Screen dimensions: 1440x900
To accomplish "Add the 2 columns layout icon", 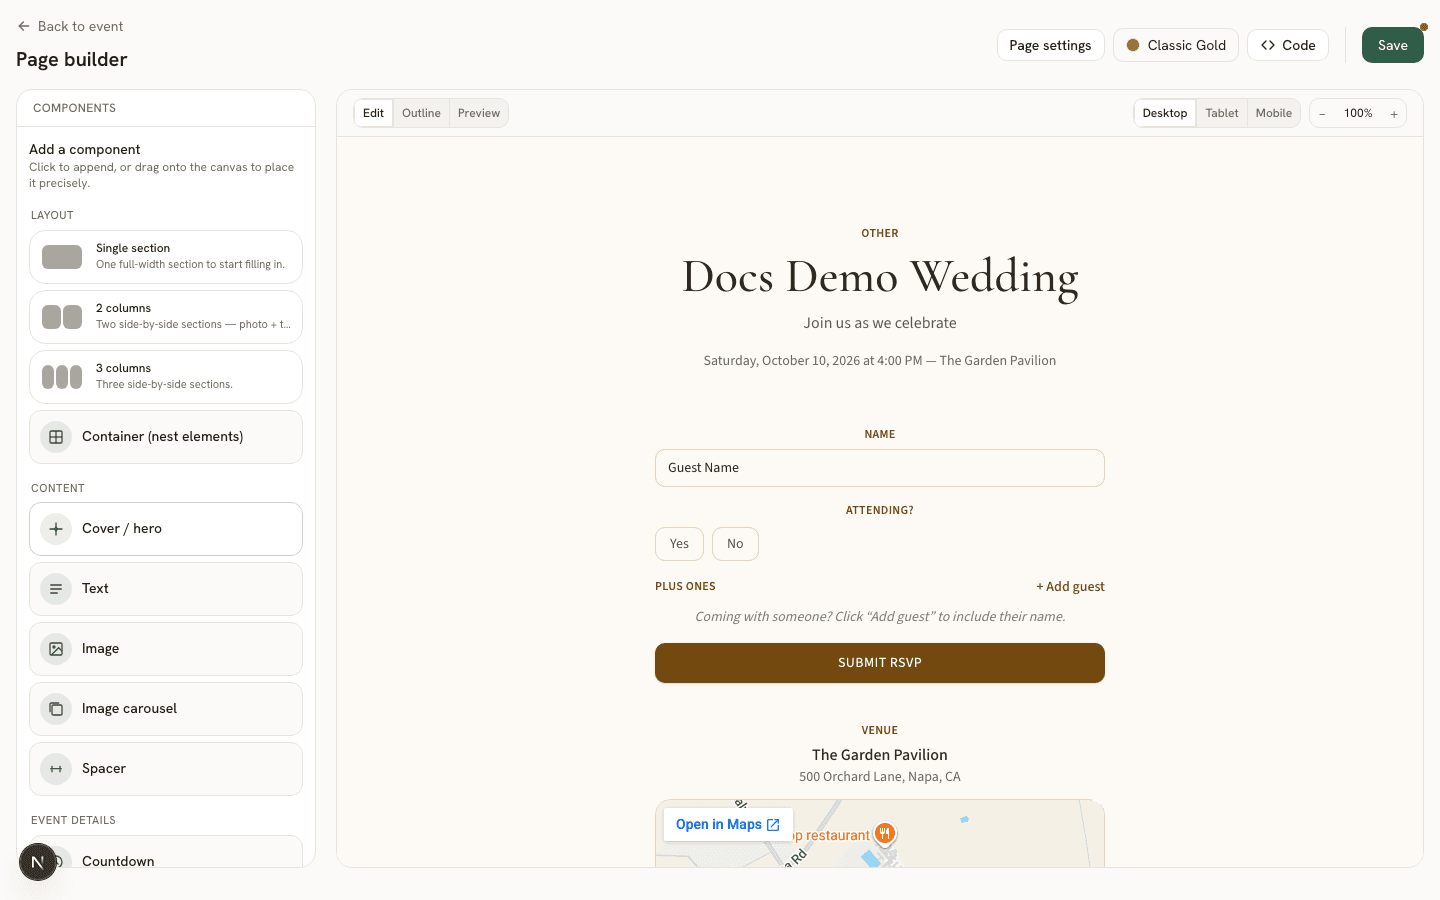I will (62, 317).
